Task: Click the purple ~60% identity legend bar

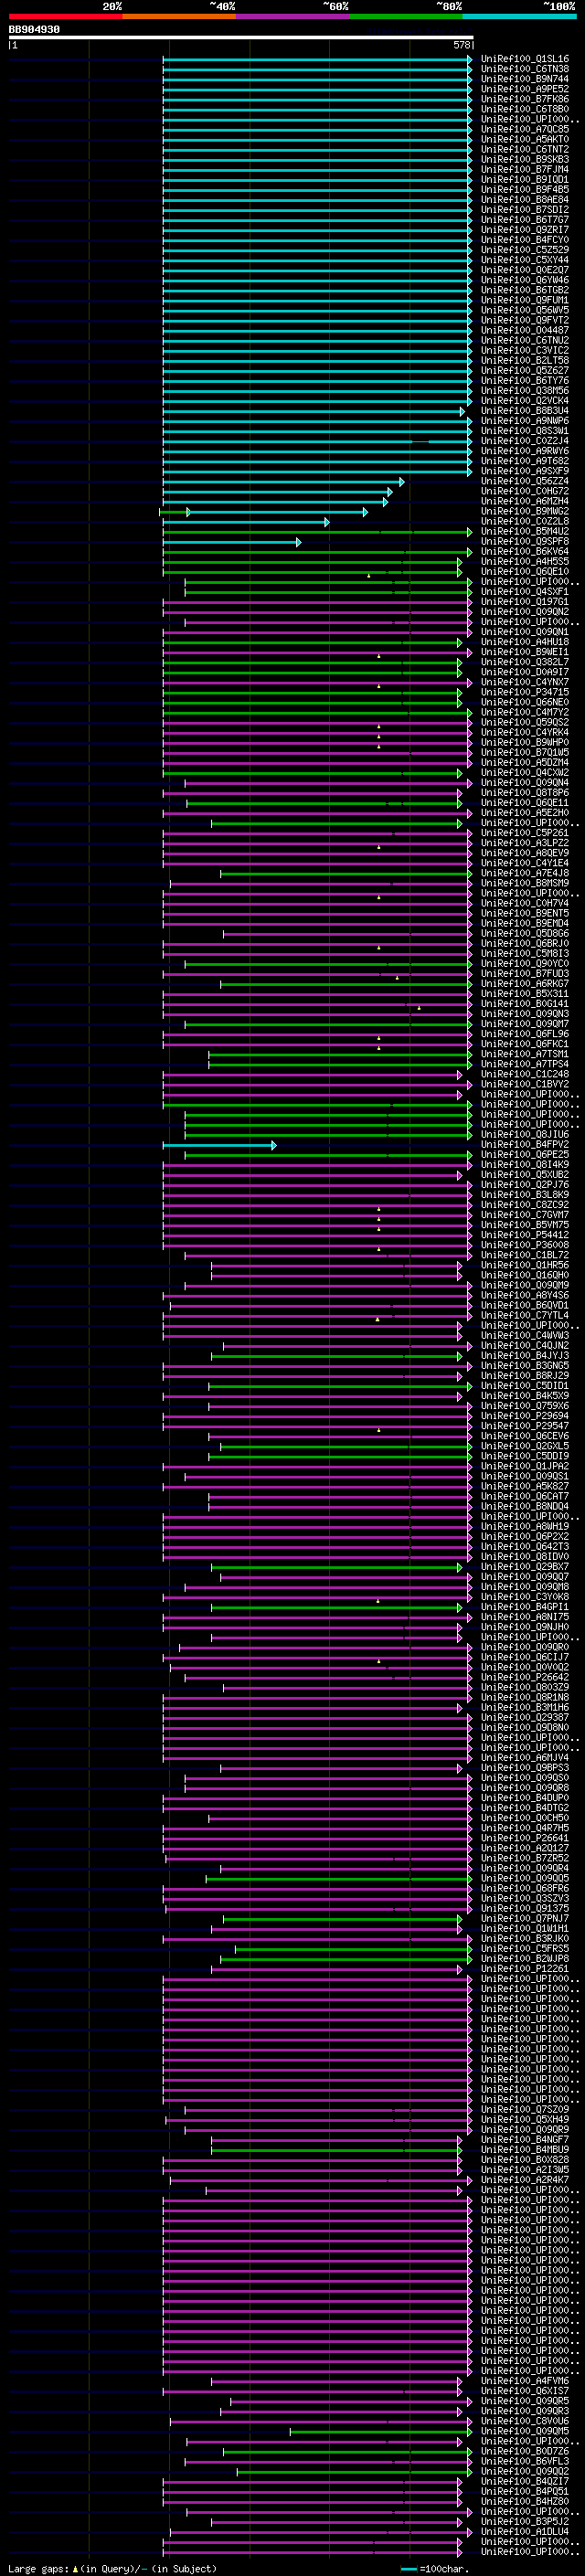Action: tap(293, 16)
